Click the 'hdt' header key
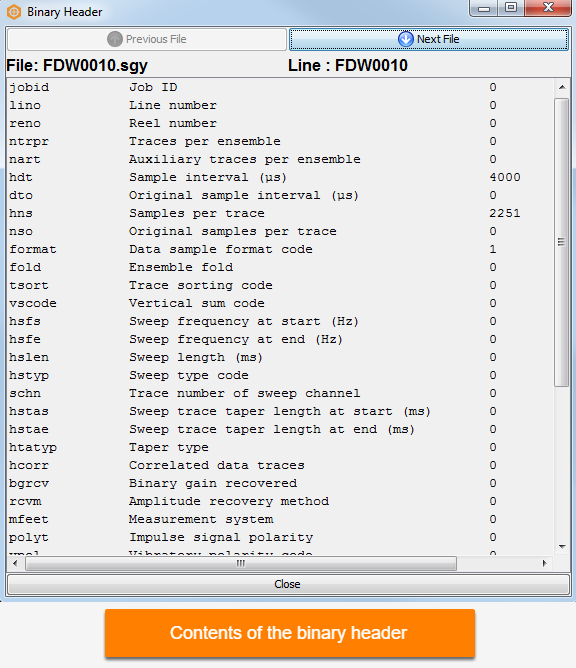The width and height of the screenshot is (576, 668). click(21, 177)
